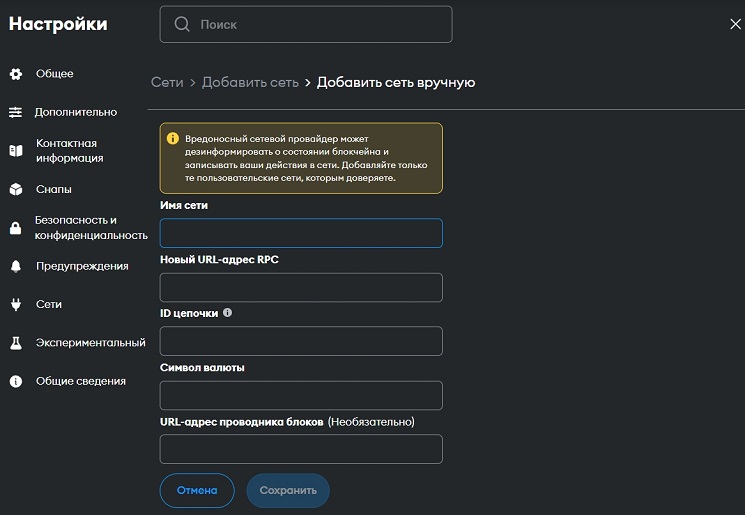745x515 pixels.
Task: Close the settings with the X button
Action: tap(735, 24)
